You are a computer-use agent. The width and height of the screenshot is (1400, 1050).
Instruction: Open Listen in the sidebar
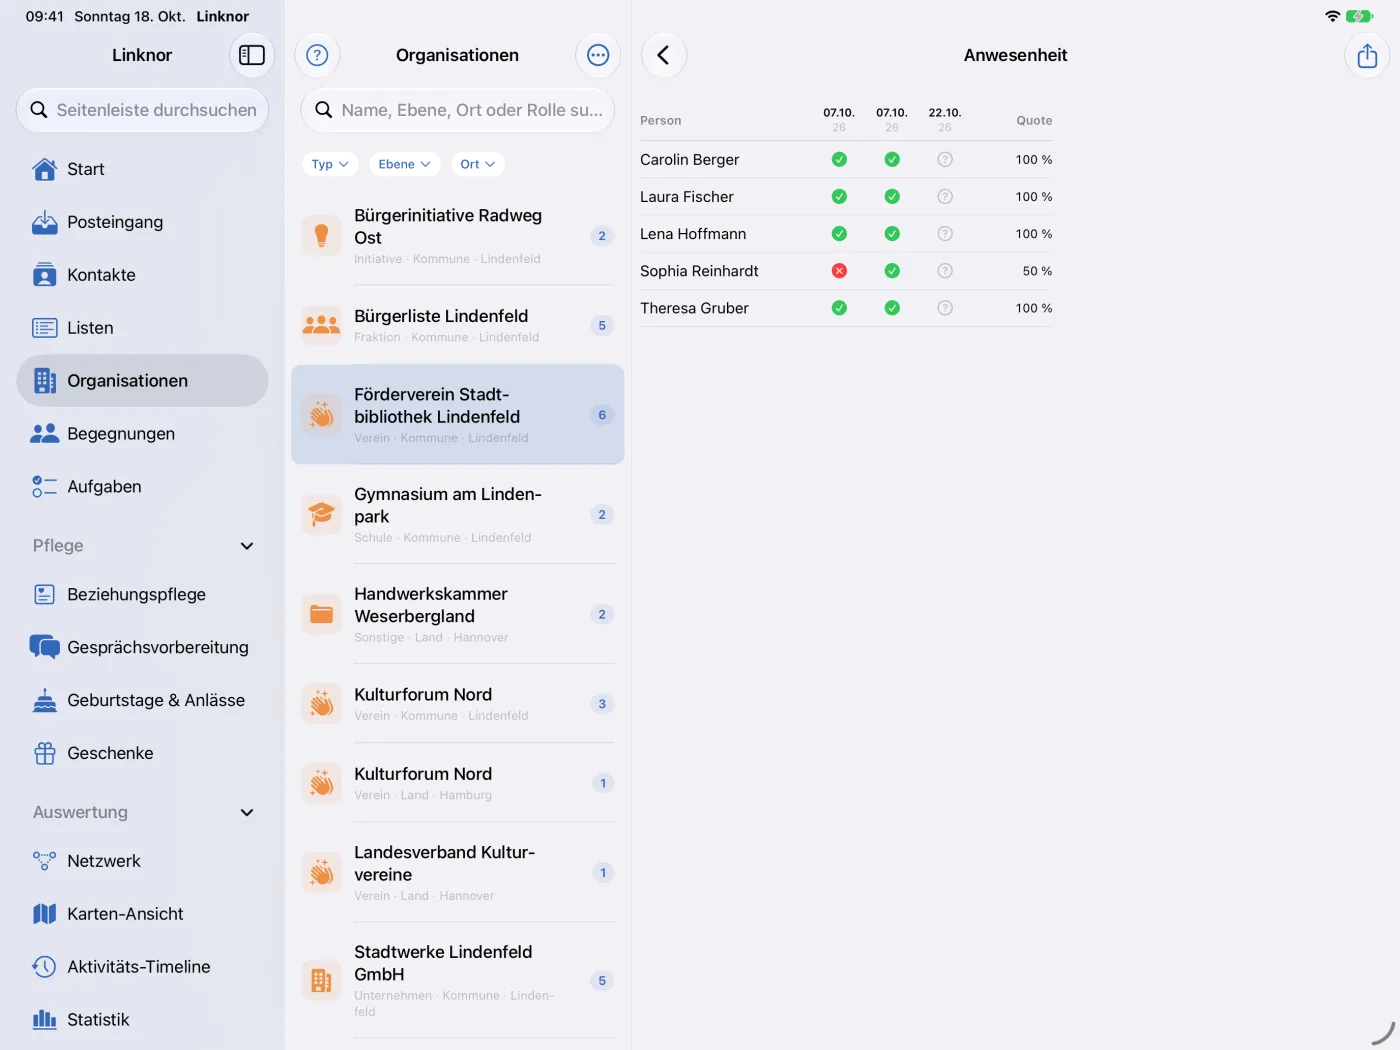point(142,328)
